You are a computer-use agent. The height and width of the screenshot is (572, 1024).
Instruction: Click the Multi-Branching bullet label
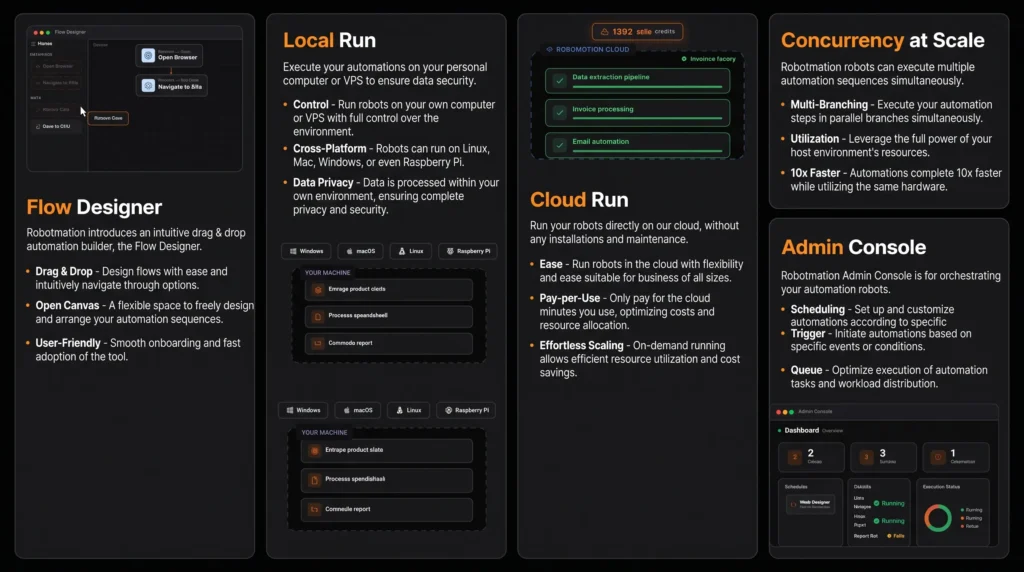[x=829, y=104]
